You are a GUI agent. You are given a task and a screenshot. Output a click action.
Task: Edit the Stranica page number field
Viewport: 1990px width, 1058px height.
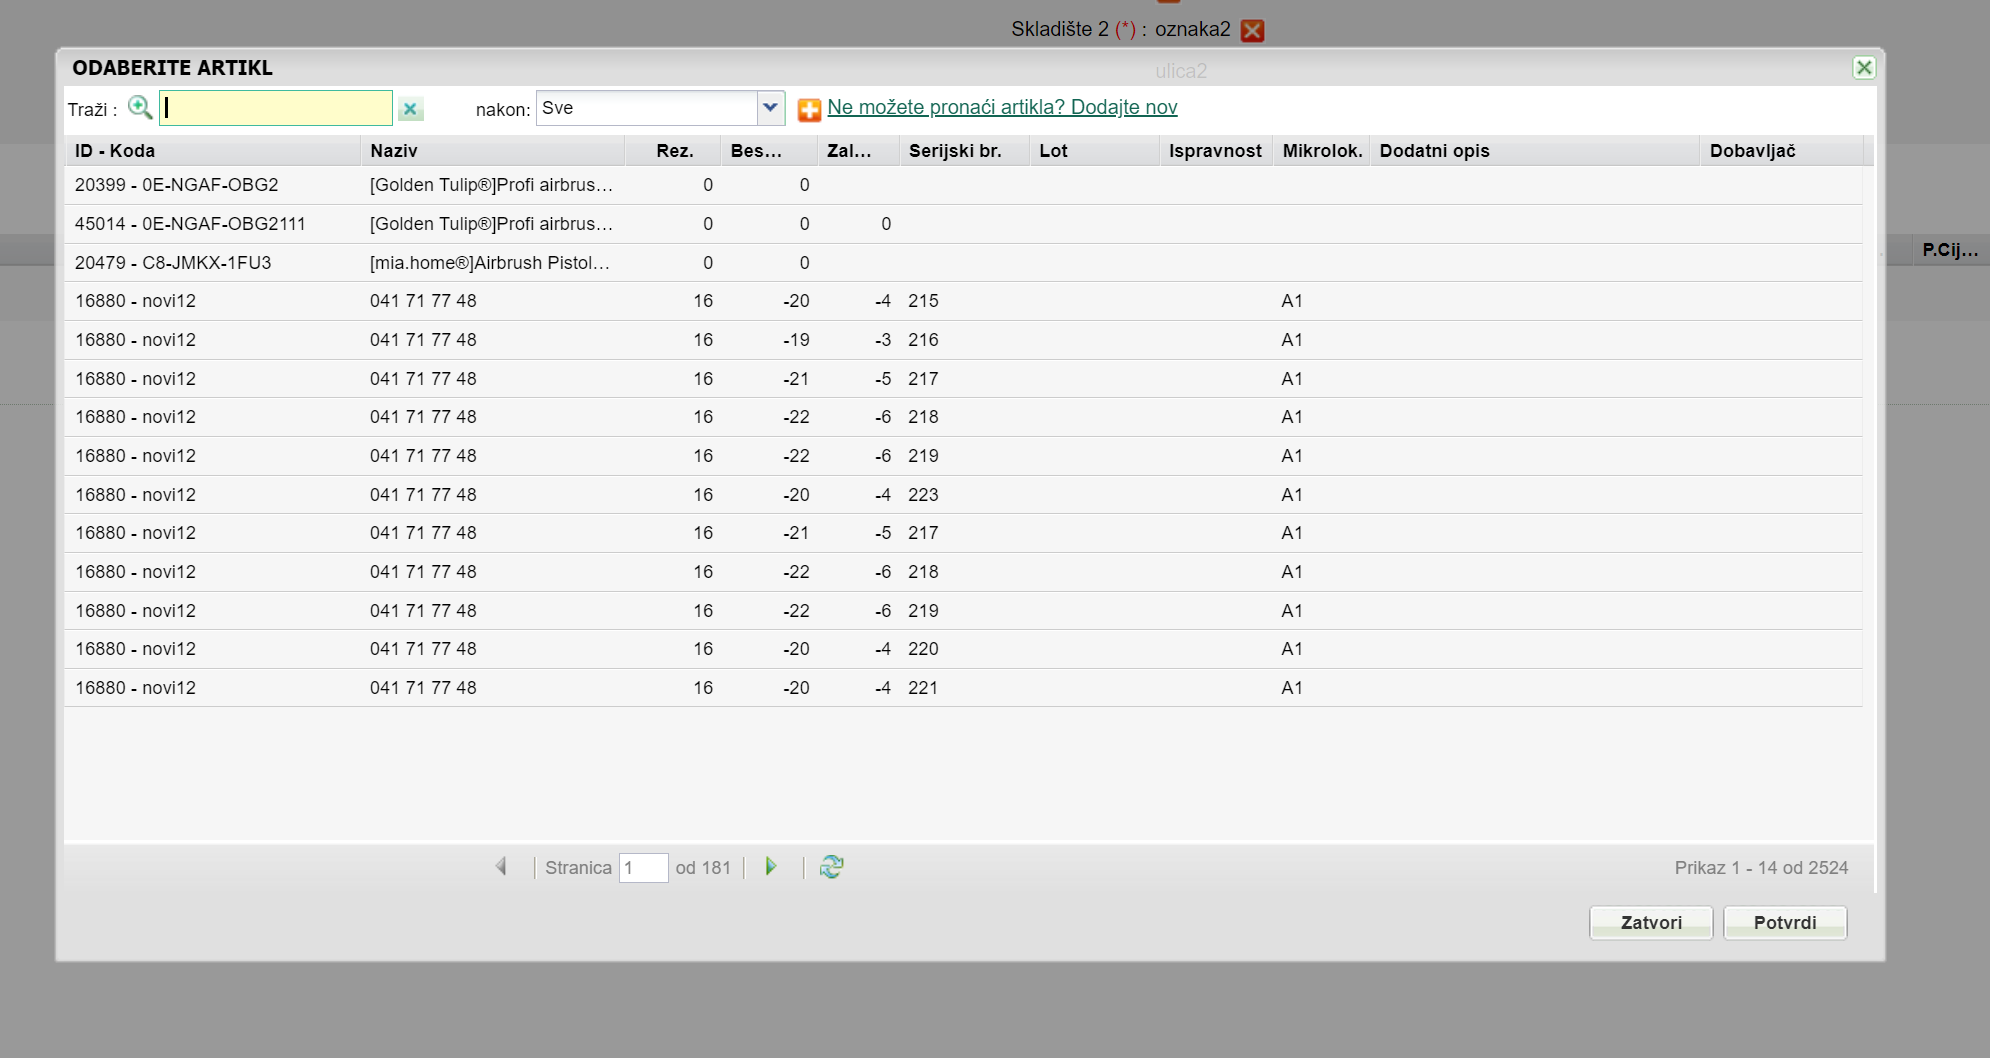pyautogui.click(x=643, y=868)
